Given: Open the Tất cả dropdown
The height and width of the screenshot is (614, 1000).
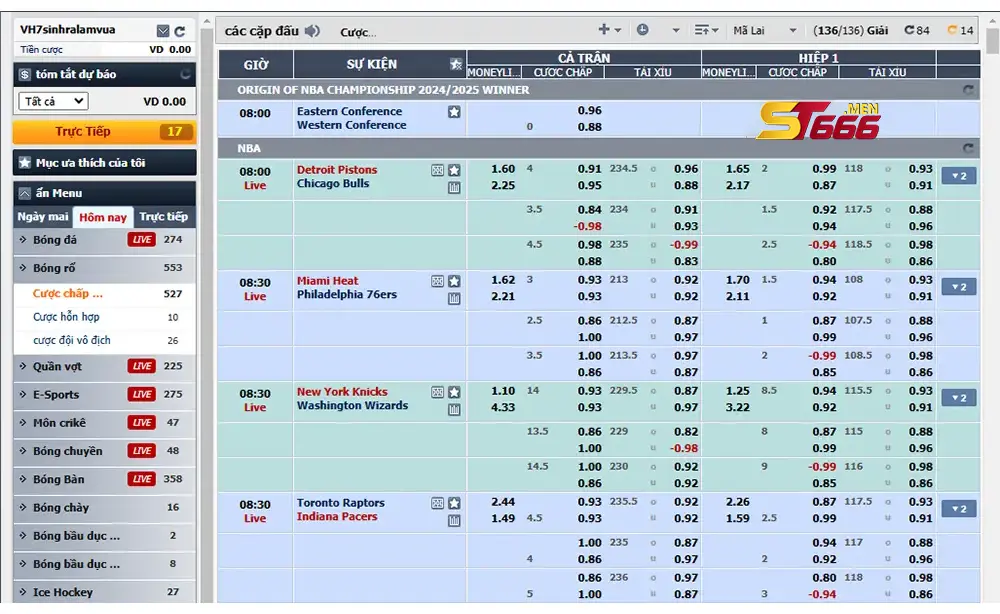Looking at the screenshot, I should 54,101.
